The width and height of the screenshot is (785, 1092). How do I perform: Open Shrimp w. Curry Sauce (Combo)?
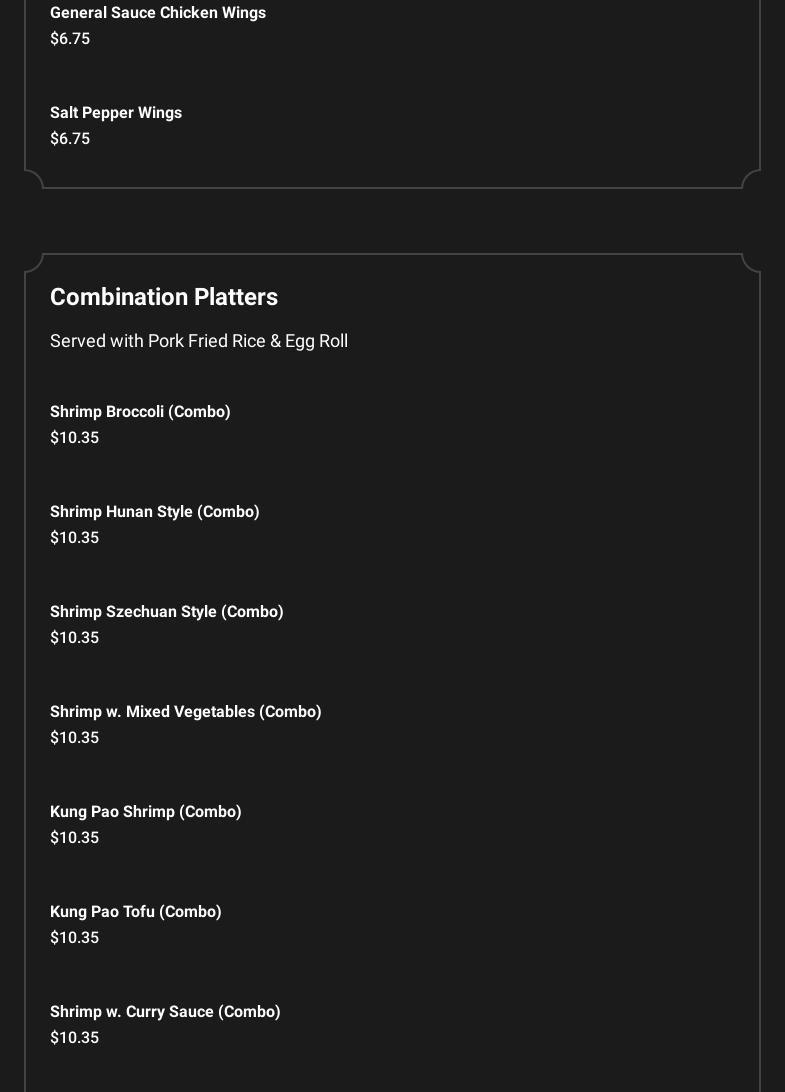pyautogui.click(x=165, y=1012)
